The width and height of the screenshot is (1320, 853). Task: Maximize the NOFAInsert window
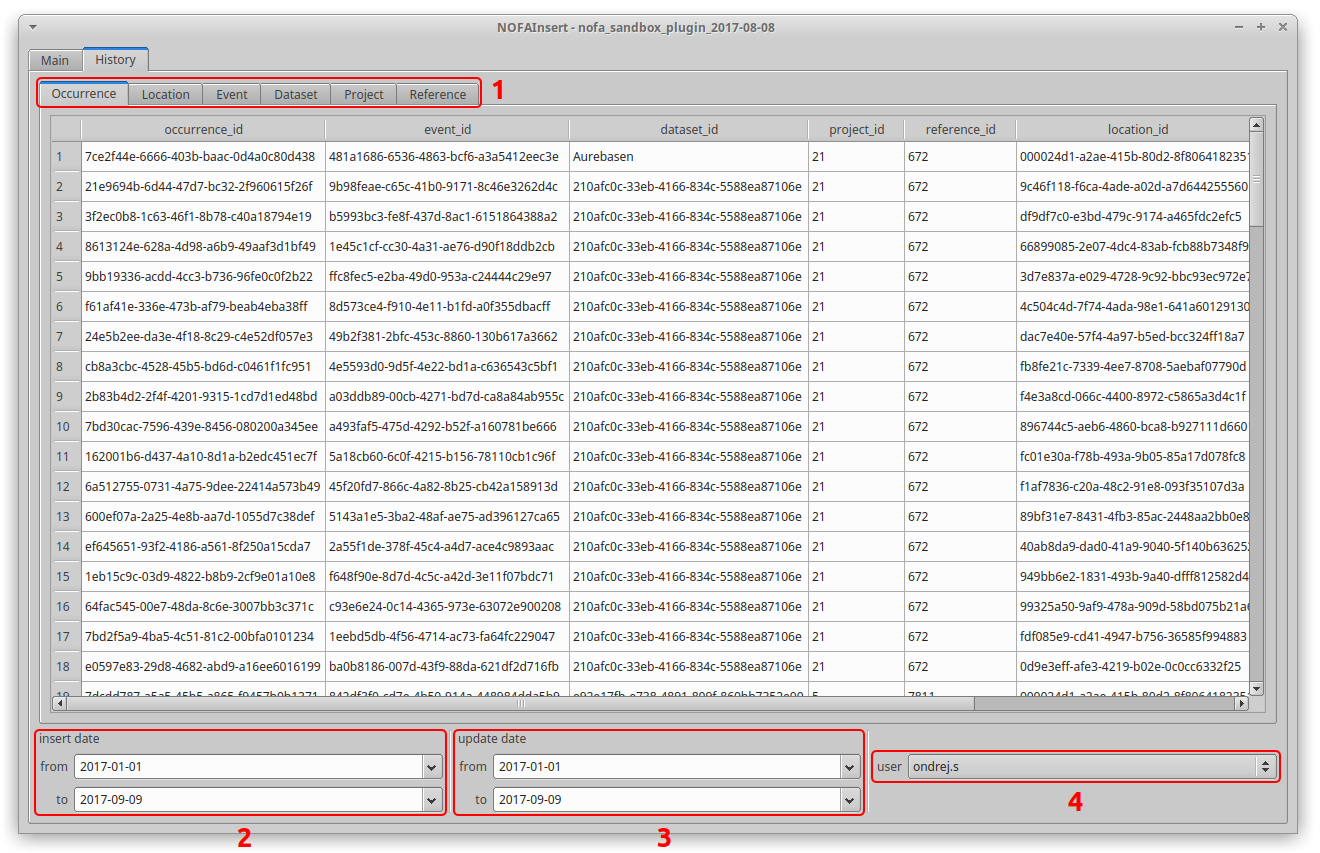pos(1261,27)
